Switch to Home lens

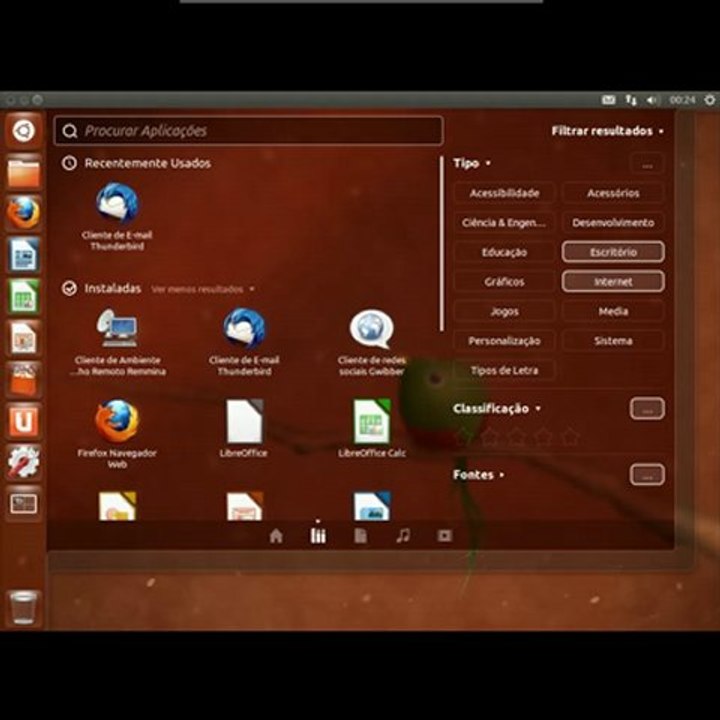point(276,535)
